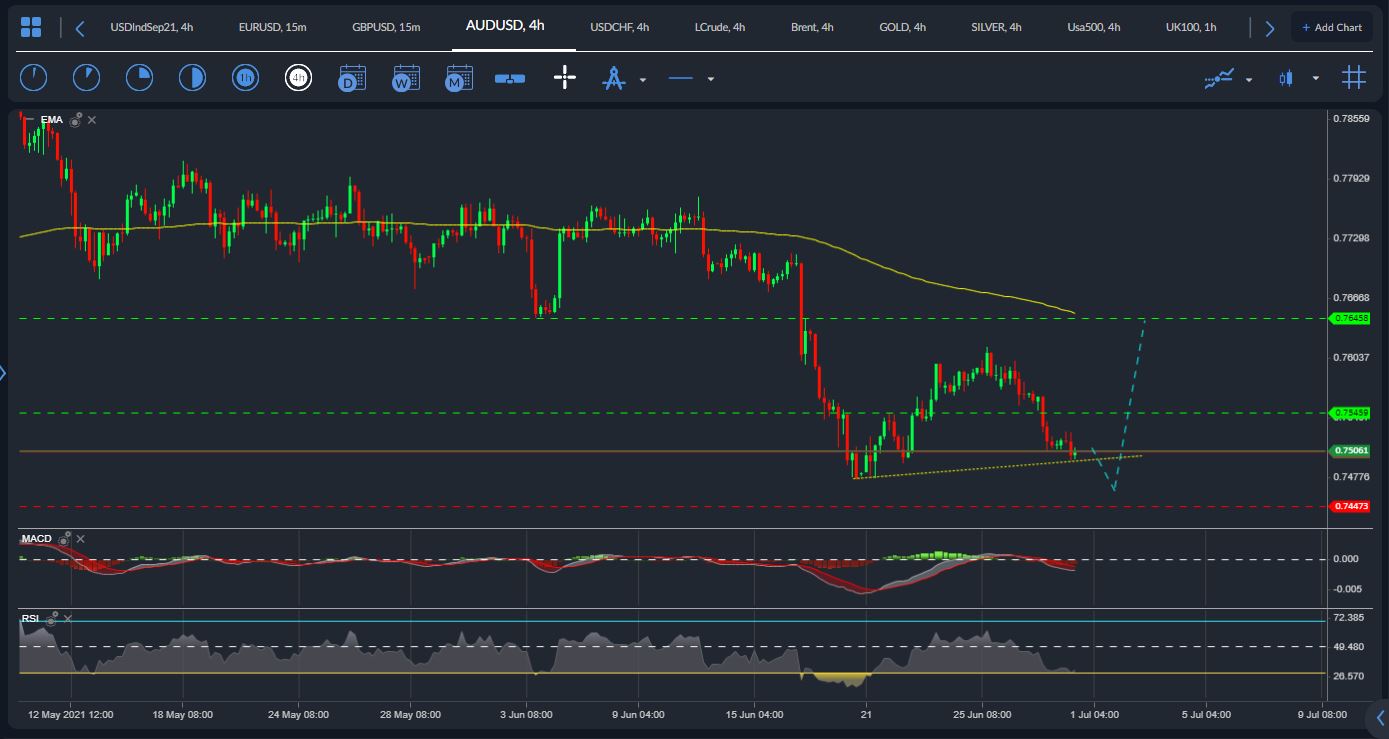Click the 0.78559 price axis value
Screen dimensions: 1389x739
pyautogui.click(x=1351, y=118)
